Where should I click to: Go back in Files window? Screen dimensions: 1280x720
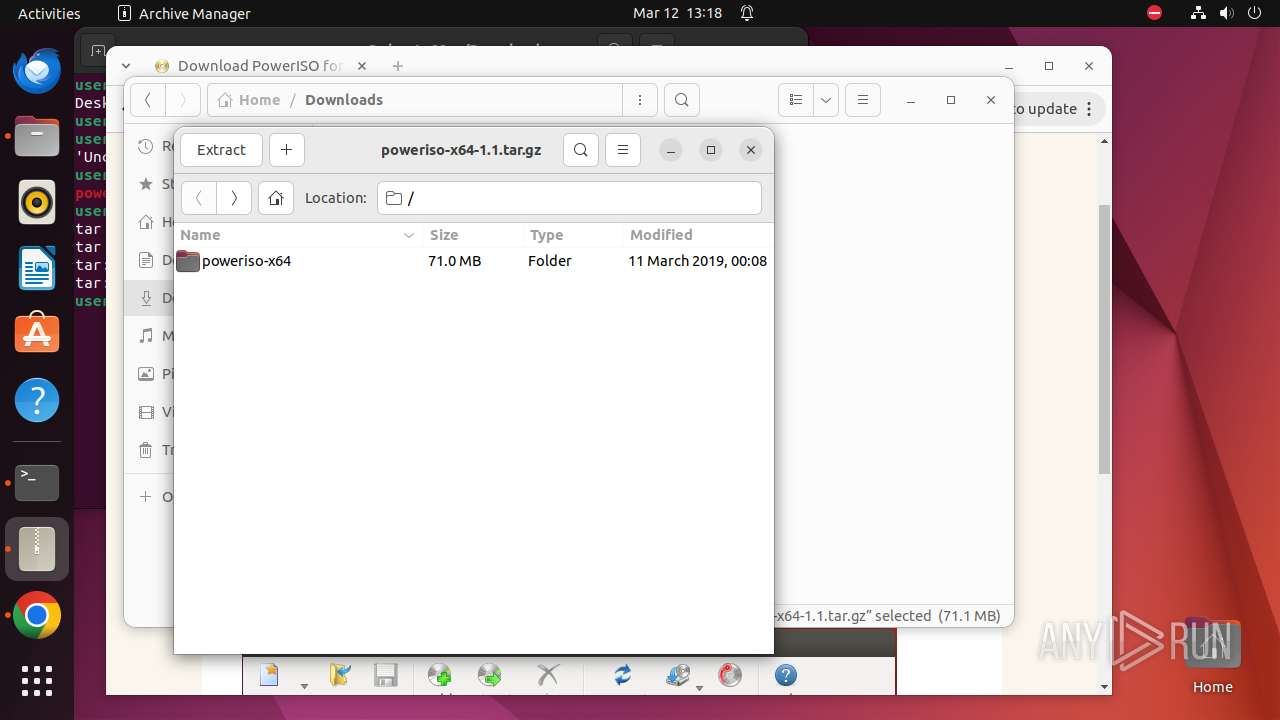click(x=148, y=100)
